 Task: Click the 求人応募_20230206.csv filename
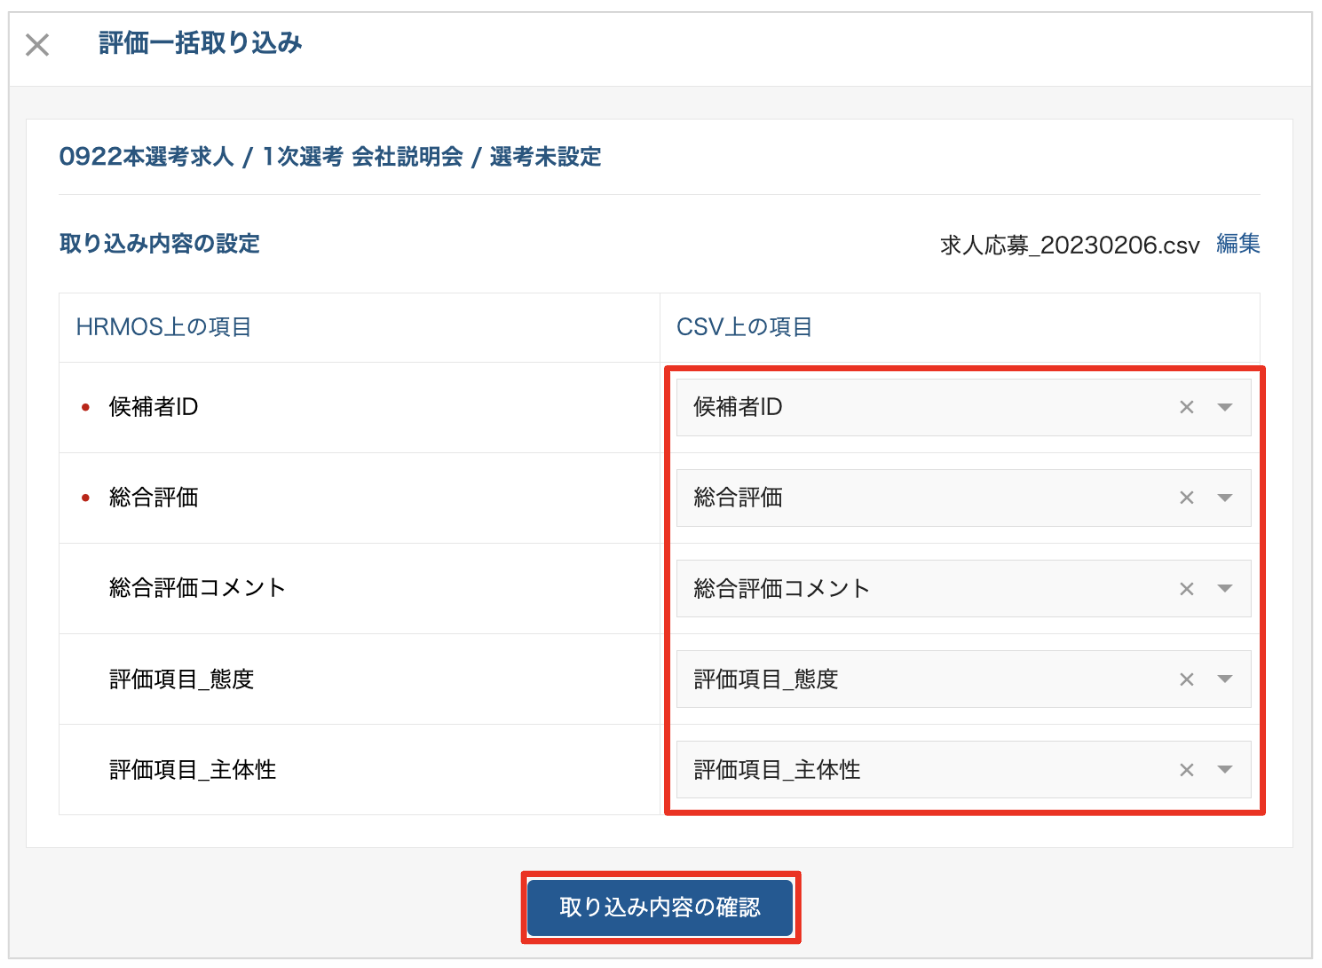1069,245
